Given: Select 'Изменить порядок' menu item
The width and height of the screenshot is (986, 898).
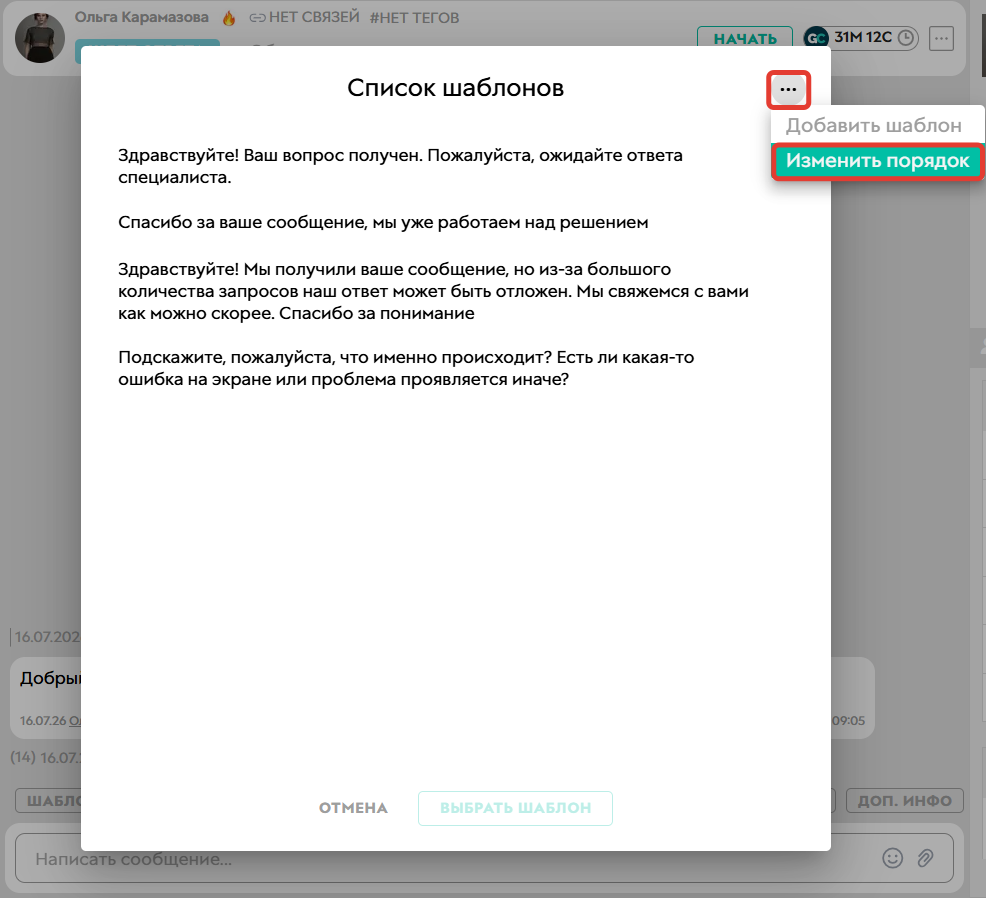Looking at the screenshot, I should coord(877,161).
